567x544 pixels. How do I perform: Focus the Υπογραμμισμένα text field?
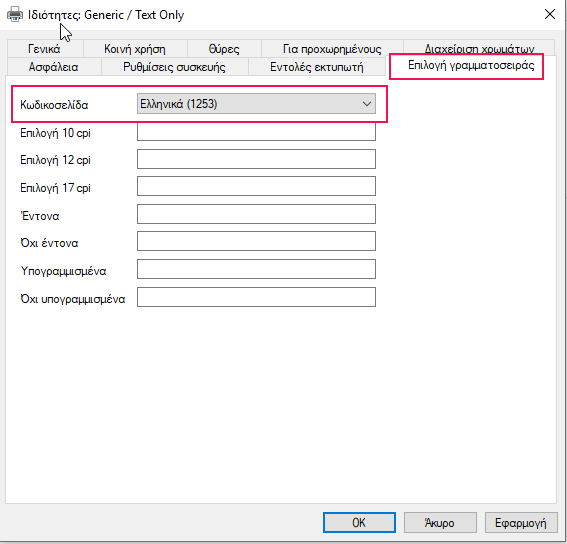(x=256, y=269)
